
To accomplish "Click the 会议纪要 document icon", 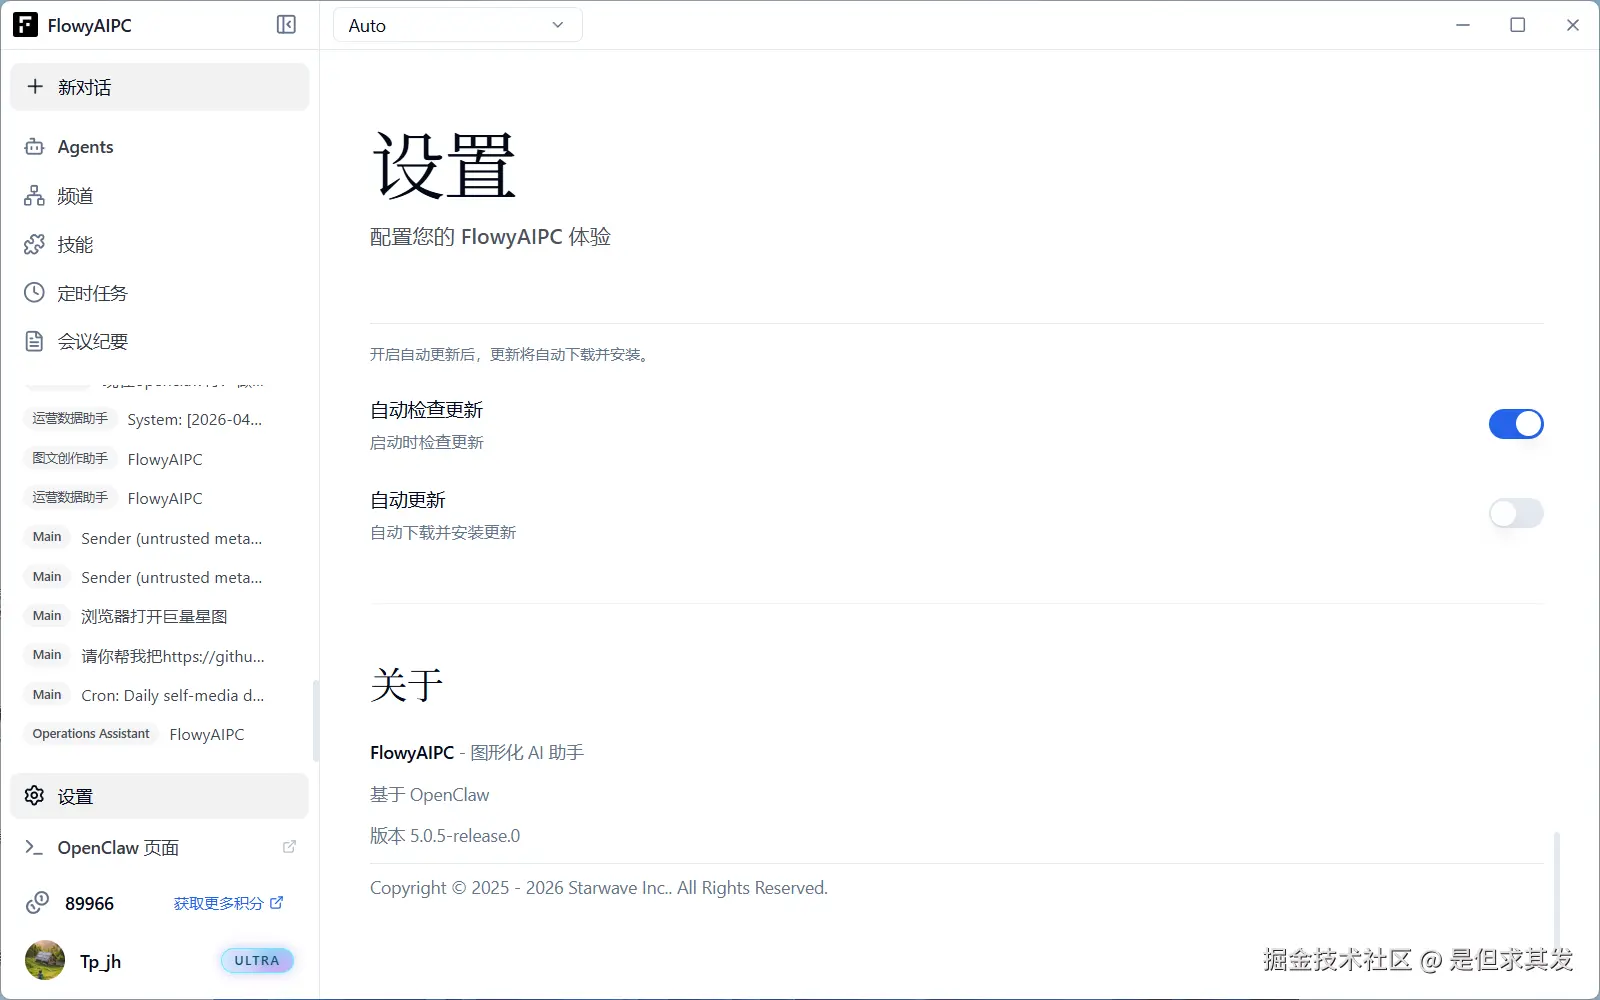I will [x=34, y=341].
